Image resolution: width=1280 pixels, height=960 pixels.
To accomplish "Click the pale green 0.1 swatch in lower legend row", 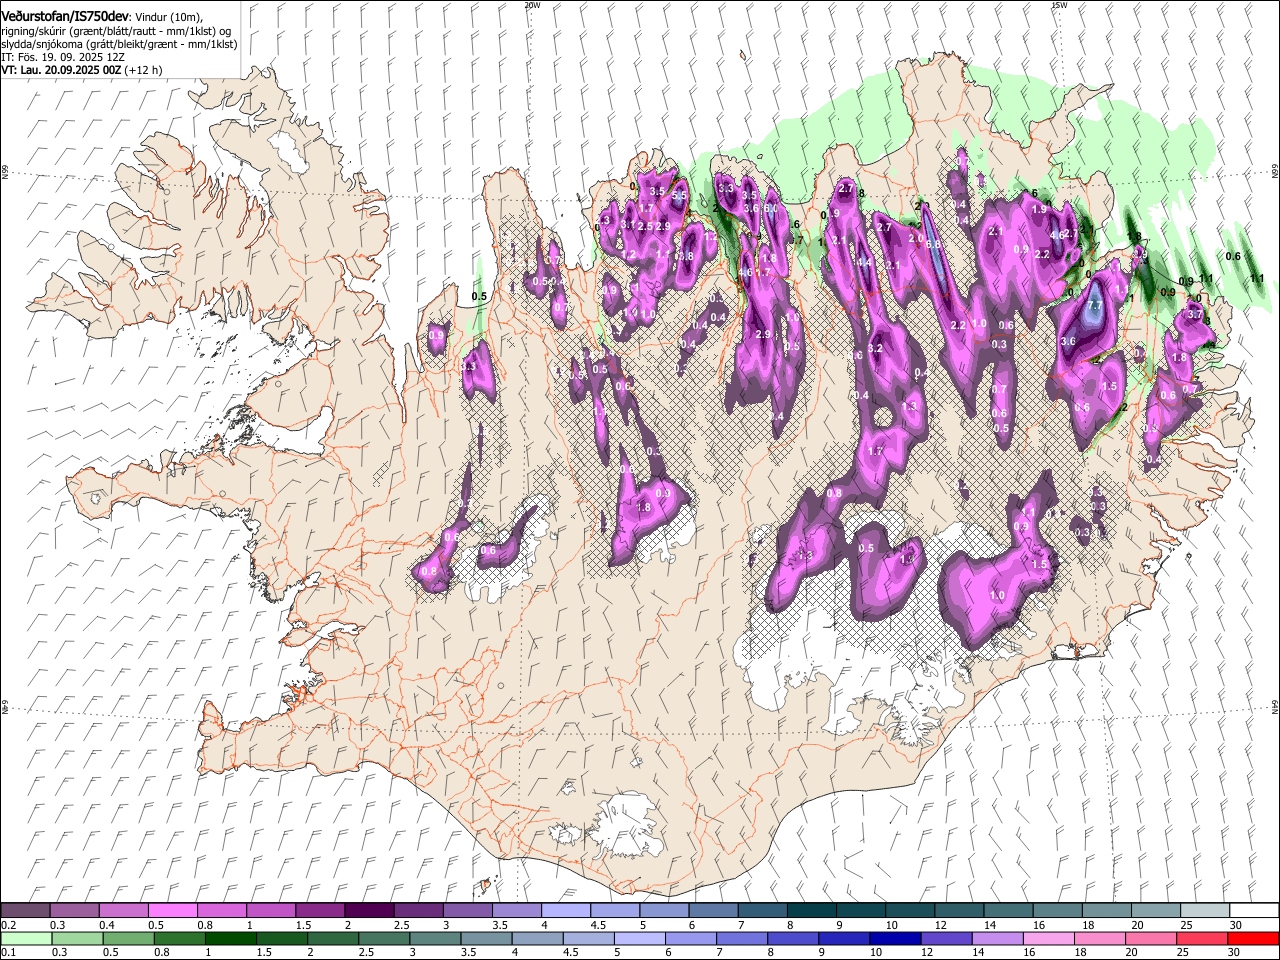I will pos(25,938).
